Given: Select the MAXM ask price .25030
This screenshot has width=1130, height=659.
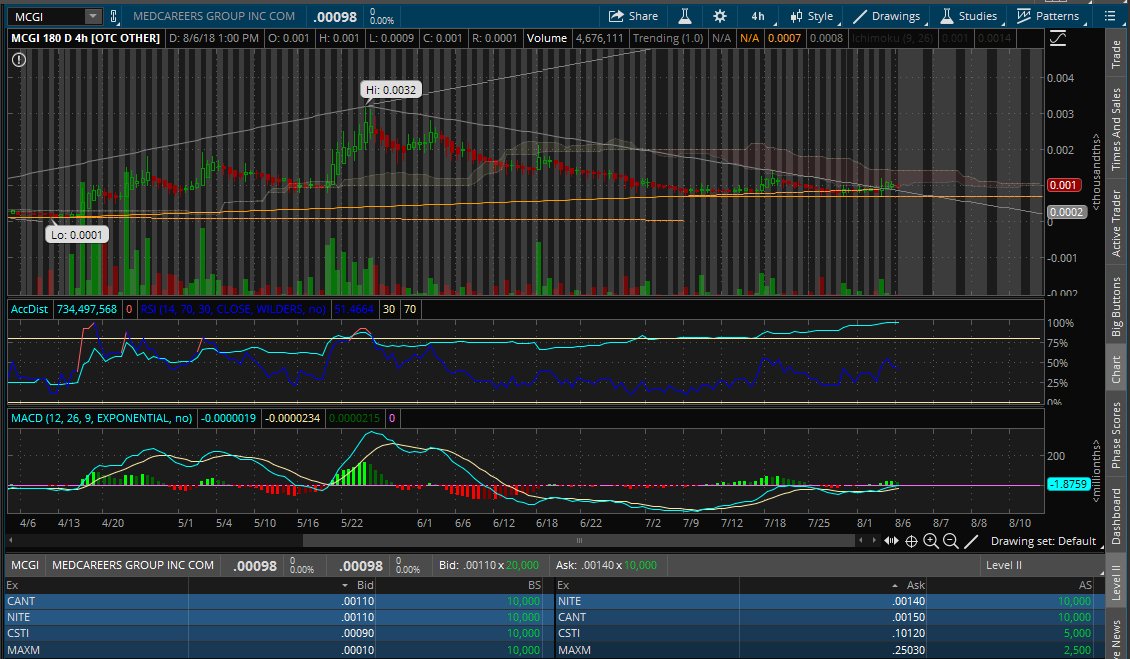Looking at the screenshot, I should click(x=907, y=650).
